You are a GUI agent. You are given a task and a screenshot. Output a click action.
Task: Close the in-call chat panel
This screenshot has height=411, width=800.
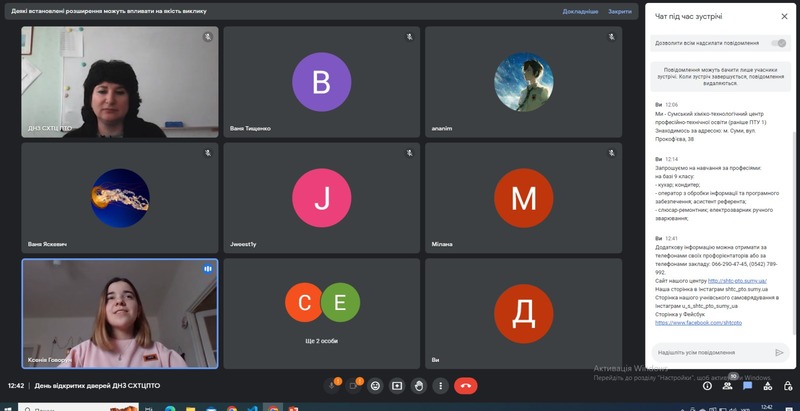(x=784, y=16)
